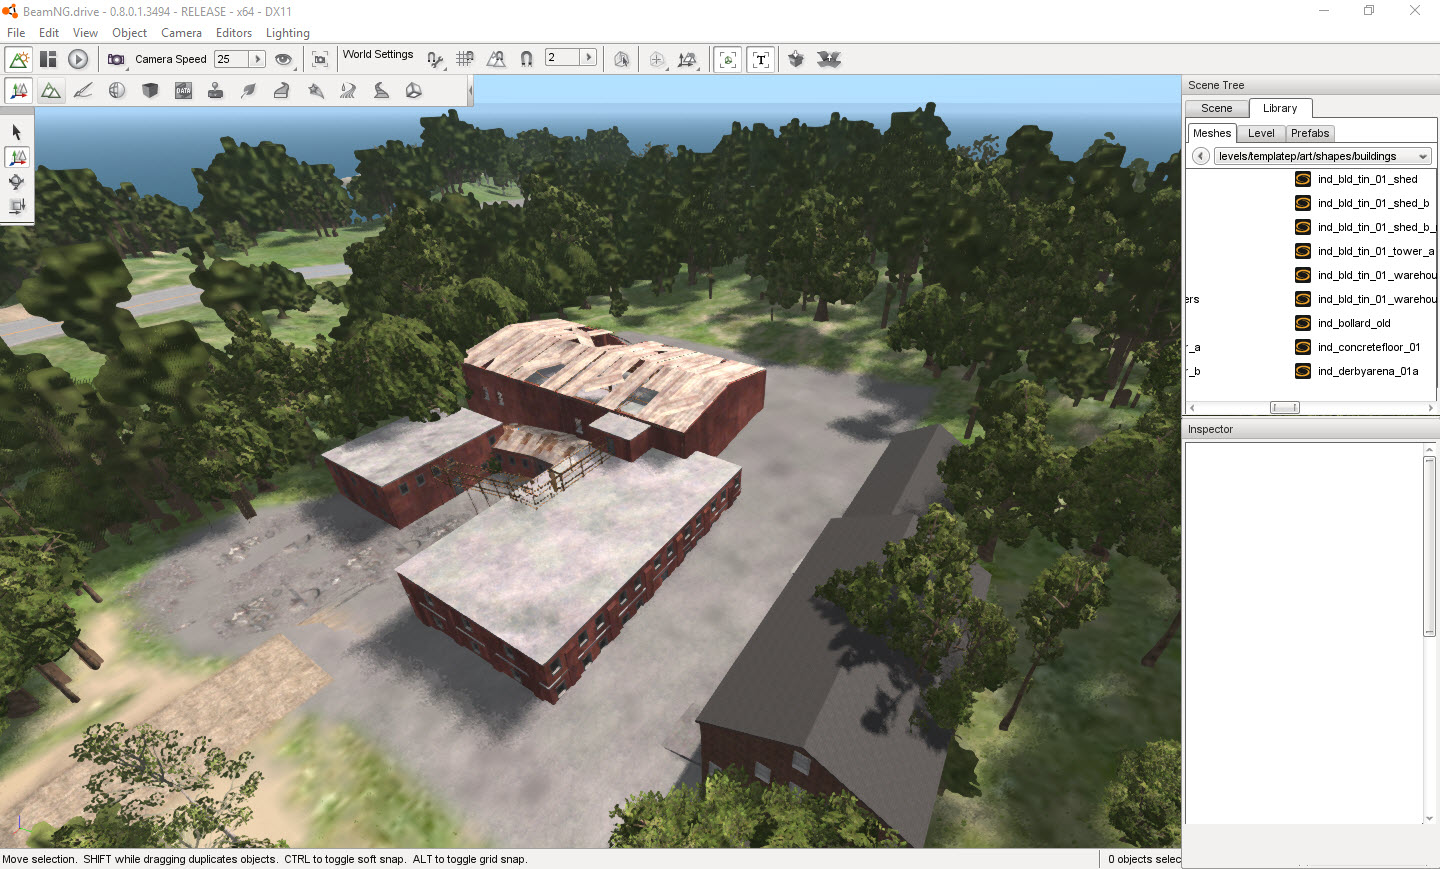This screenshot has height=869, width=1440.
Task: Choose the Select arrow tool
Action: [x=17, y=132]
